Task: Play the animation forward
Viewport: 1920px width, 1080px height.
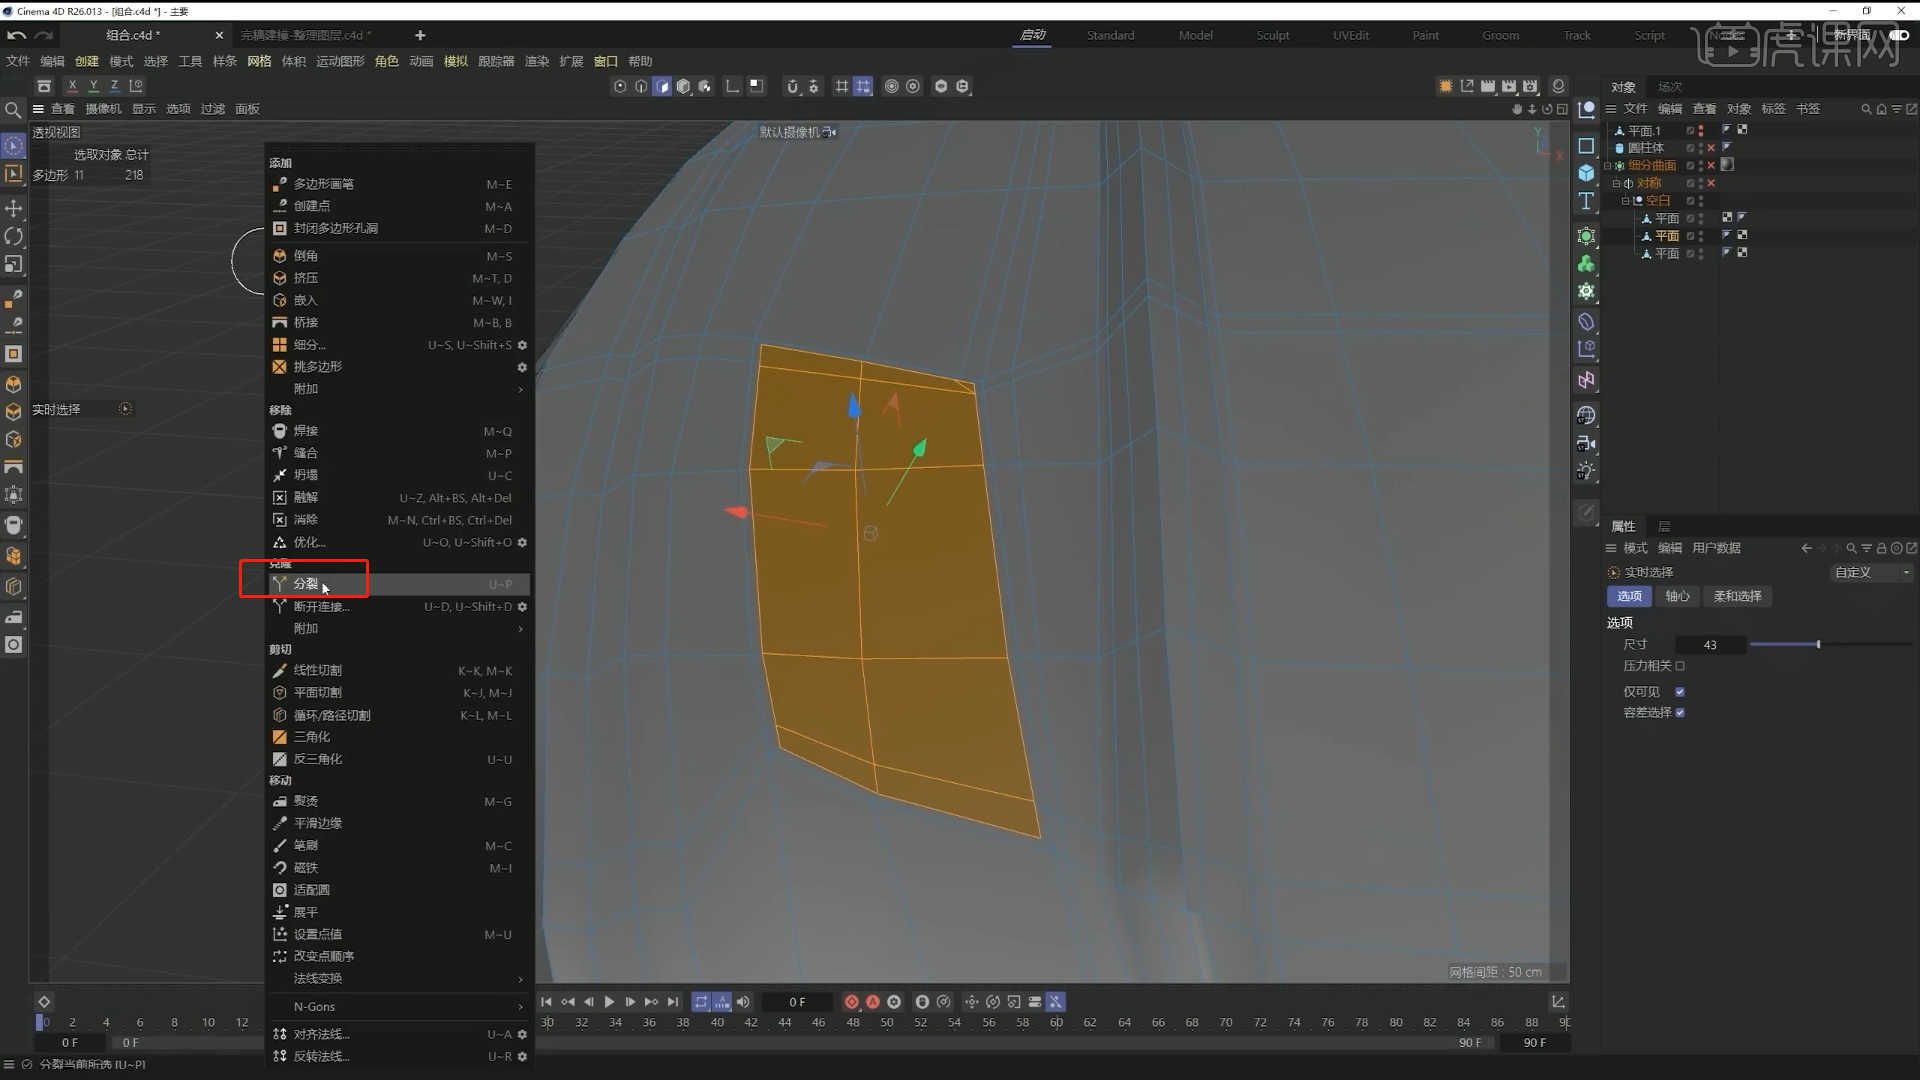Action: [609, 1002]
